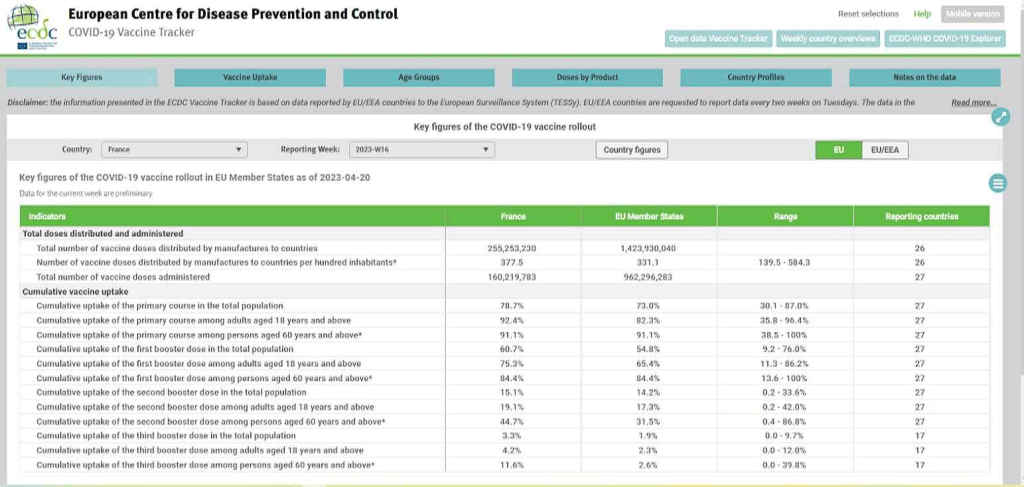1024x487 pixels.
Task: Select the Key Figures tab
Action: click(x=82, y=77)
